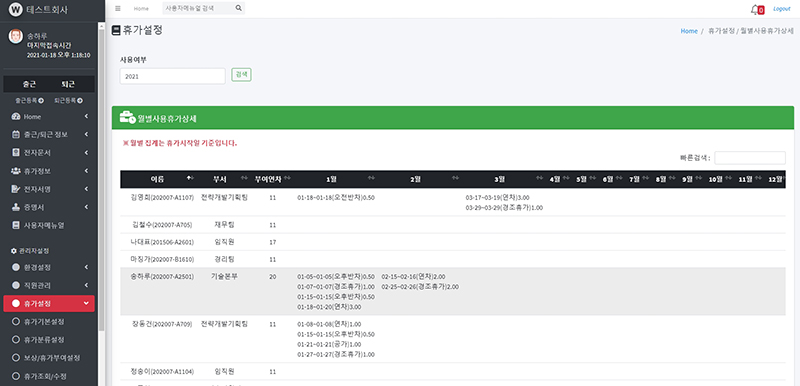The width and height of the screenshot is (800, 386).
Task: Click the Logout link
Action: [x=782, y=9]
